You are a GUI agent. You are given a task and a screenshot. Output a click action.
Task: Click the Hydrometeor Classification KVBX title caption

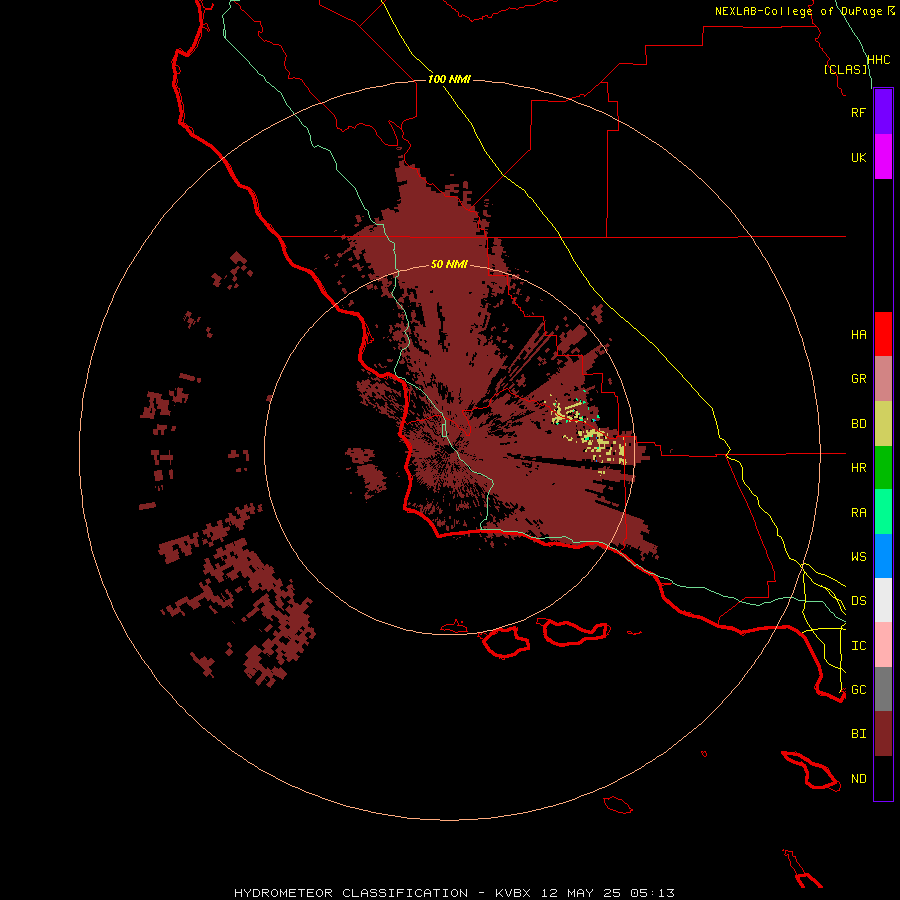point(454,893)
